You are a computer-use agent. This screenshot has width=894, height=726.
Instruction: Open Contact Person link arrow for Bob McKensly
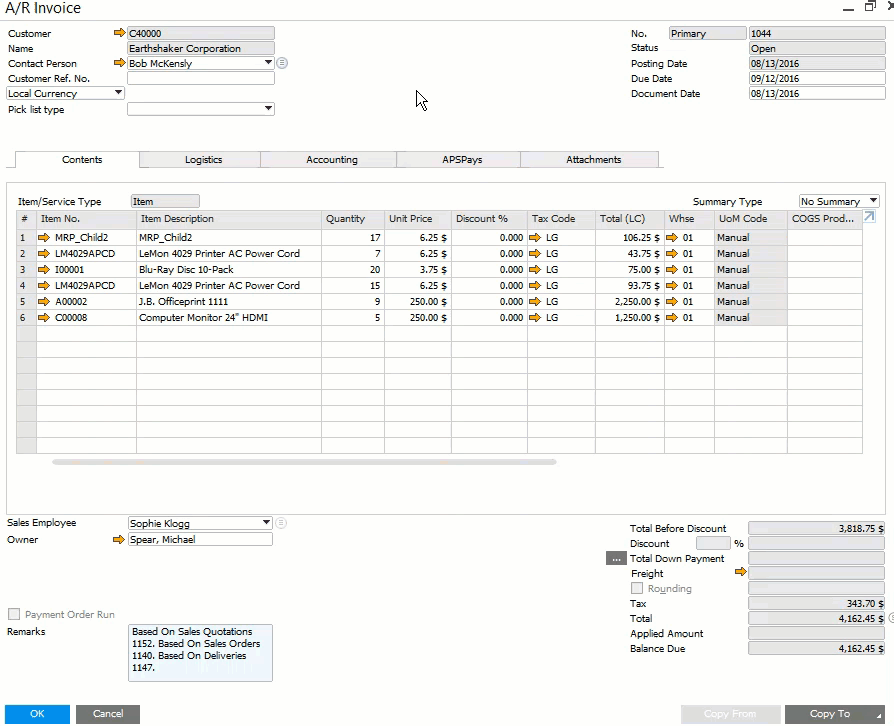(x=120, y=63)
